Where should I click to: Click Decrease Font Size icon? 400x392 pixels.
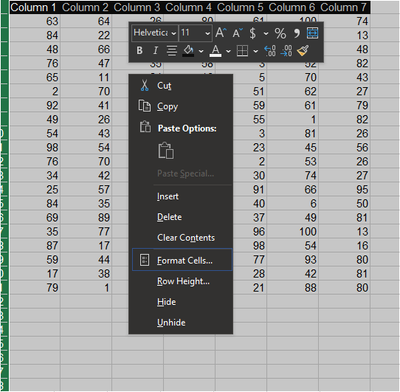click(x=237, y=33)
